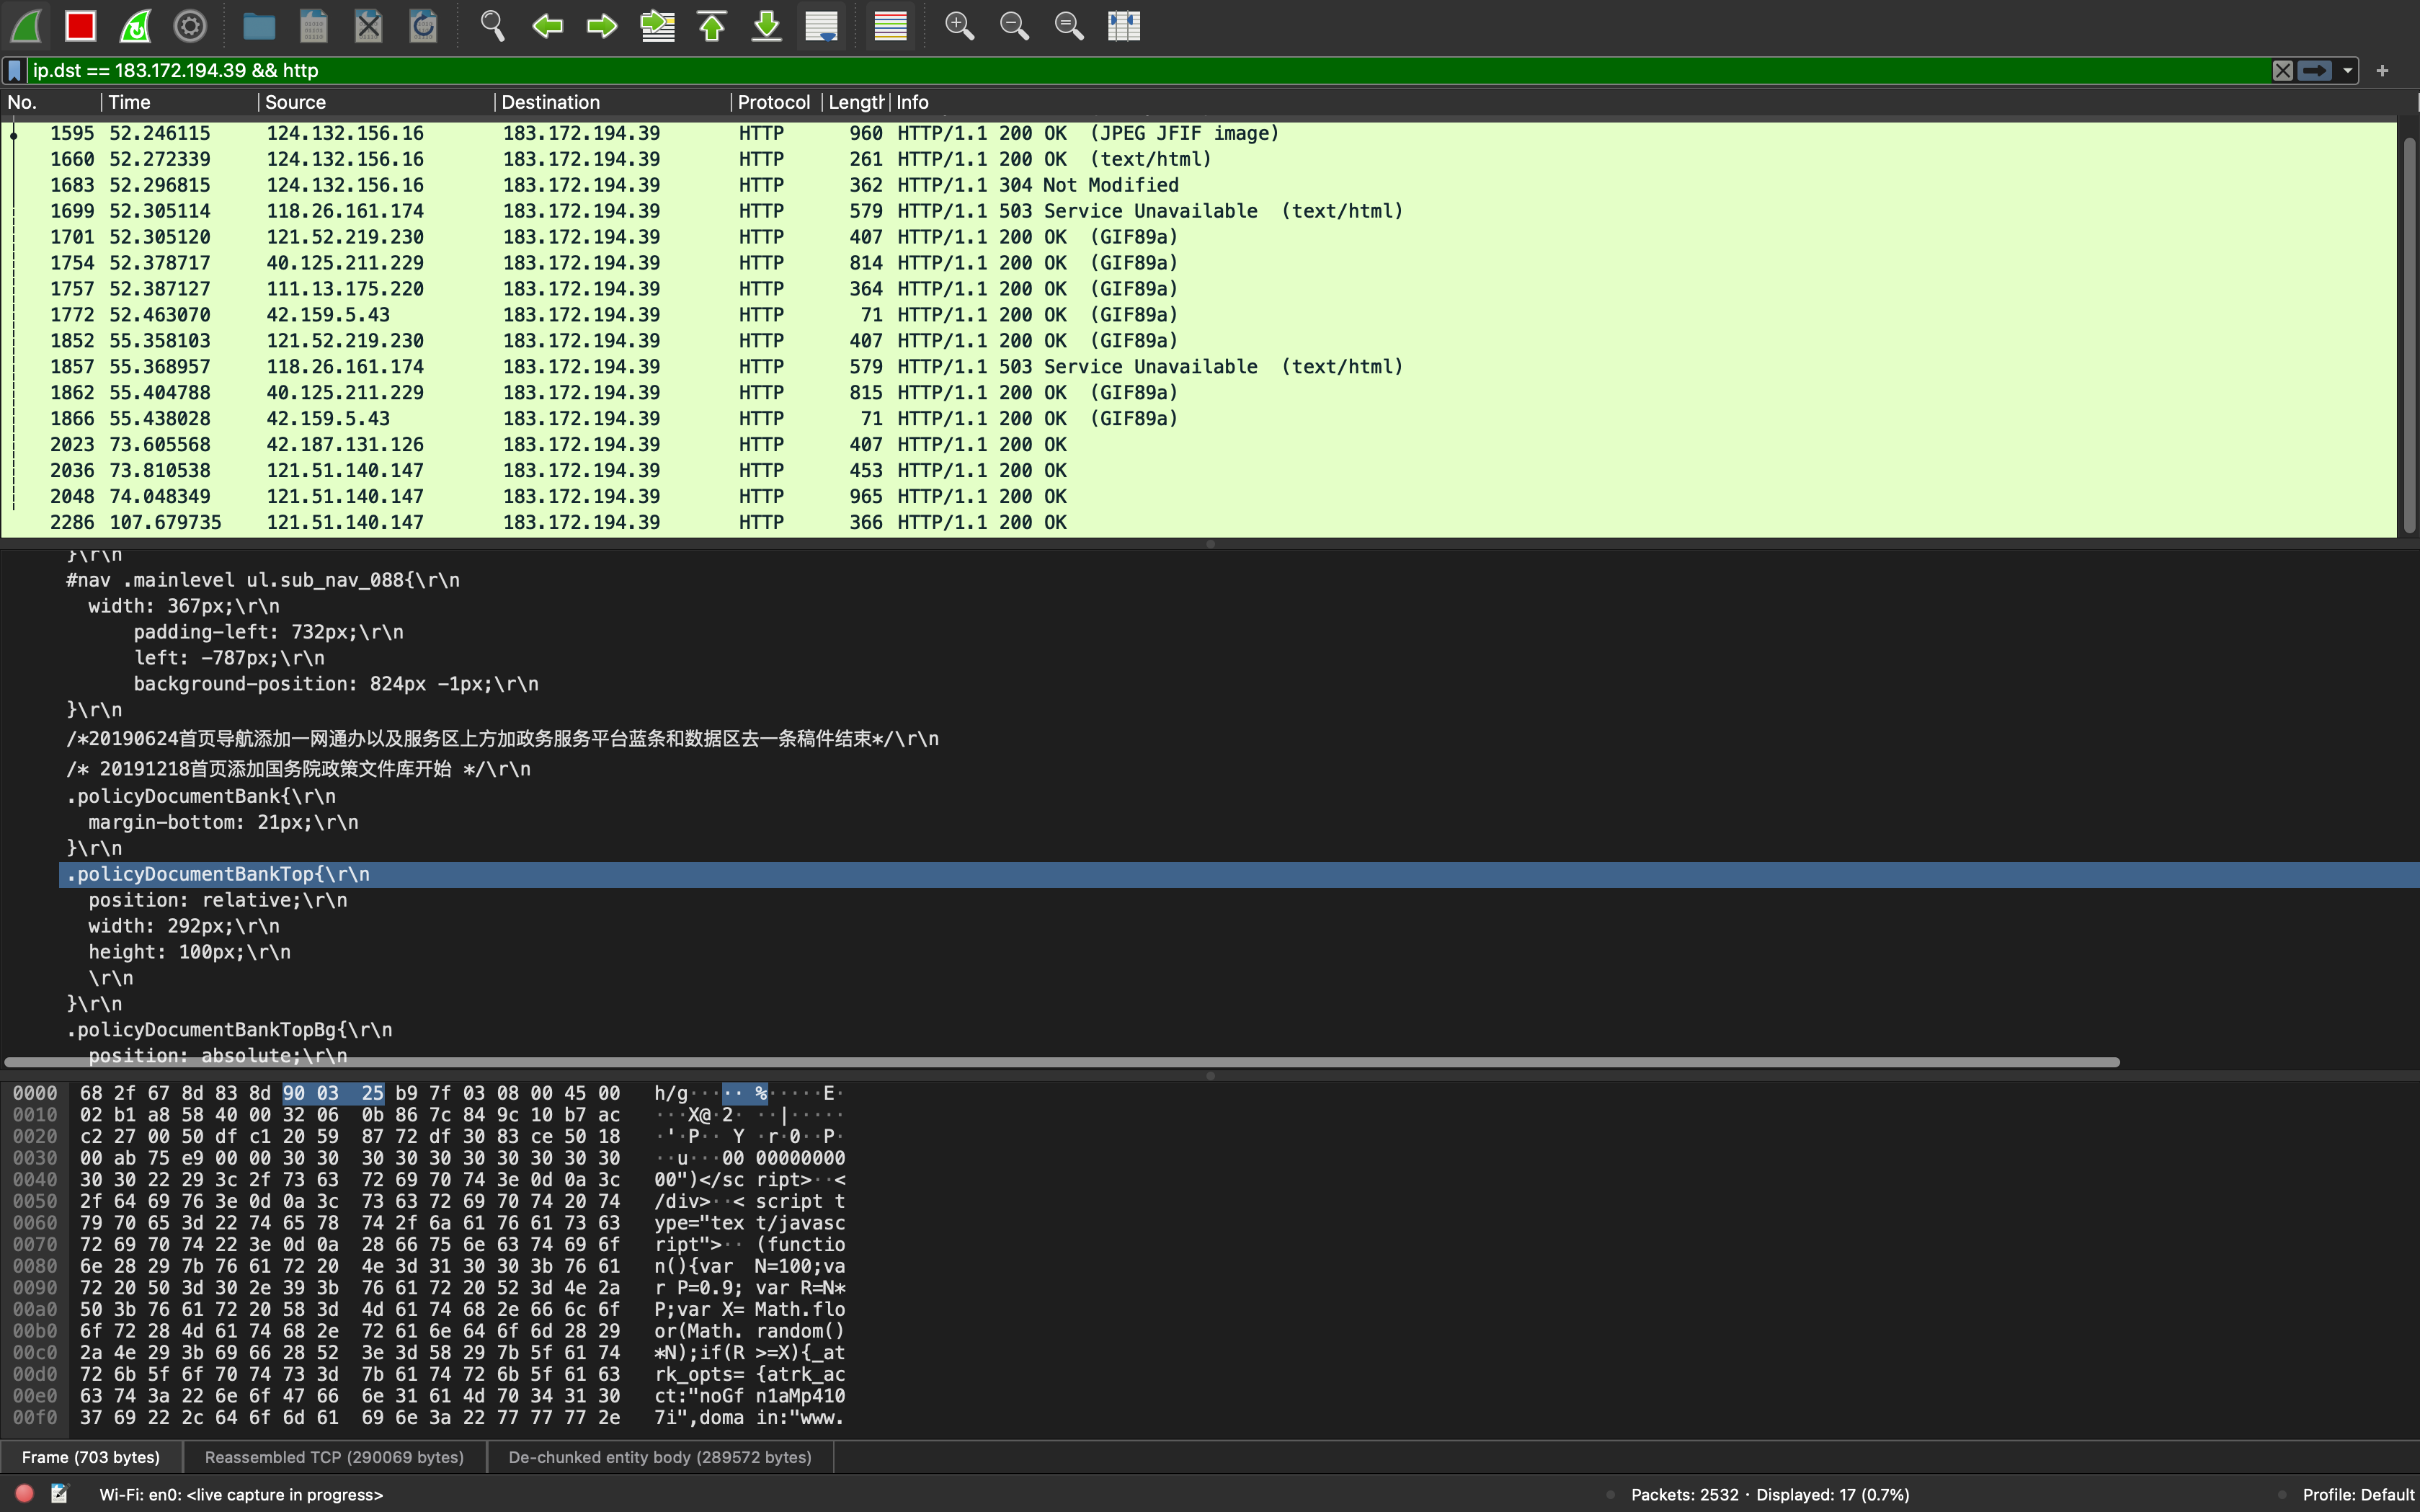Sort packets by Protocol column
Screen dimensions: 2420x1512
coord(773,102)
